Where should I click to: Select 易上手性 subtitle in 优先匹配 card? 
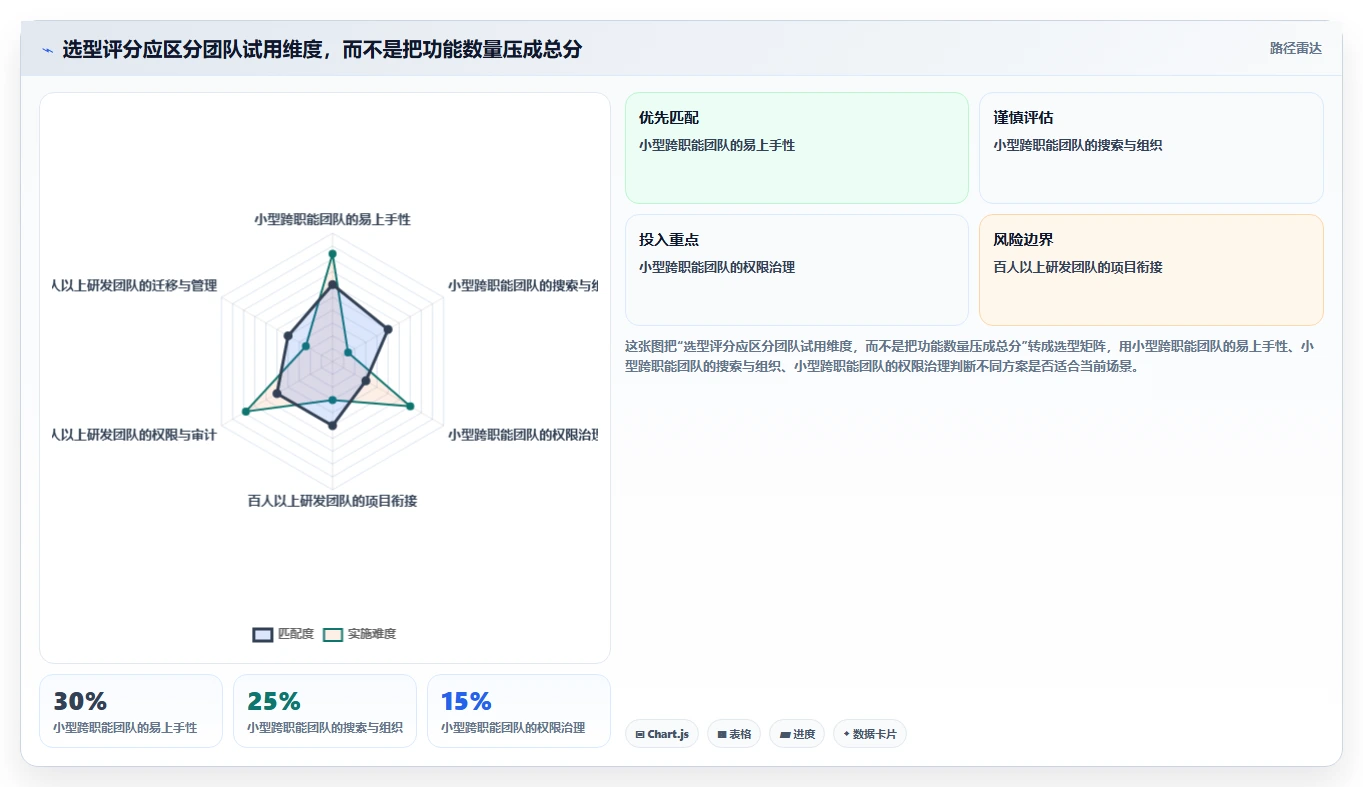(717, 145)
